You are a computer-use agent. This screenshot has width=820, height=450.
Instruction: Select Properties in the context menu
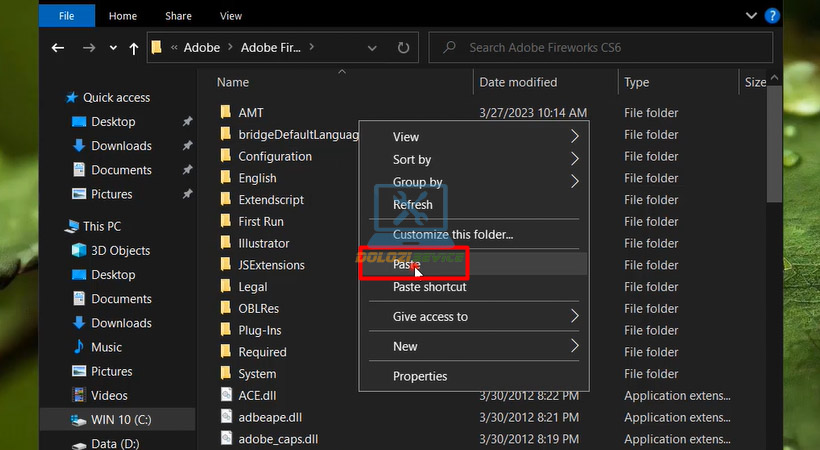(420, 376)
